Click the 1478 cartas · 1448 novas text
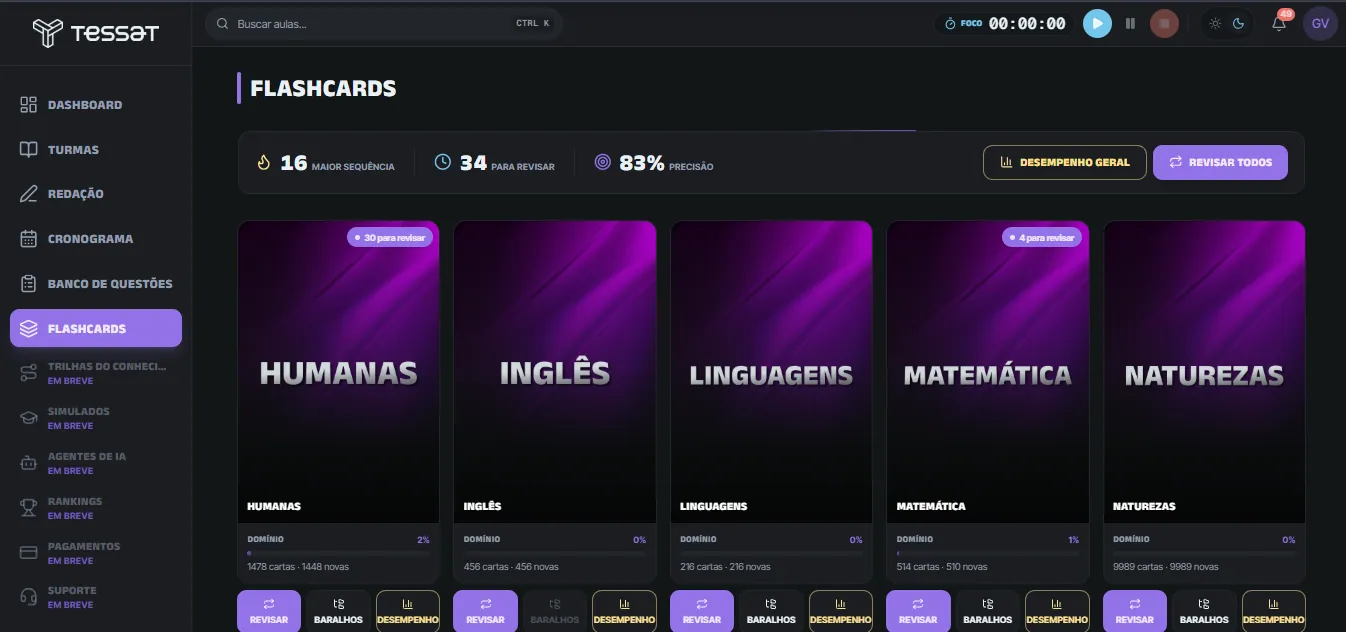The width and height of the screenshot is (1346, 632). (x=298, y=567)
